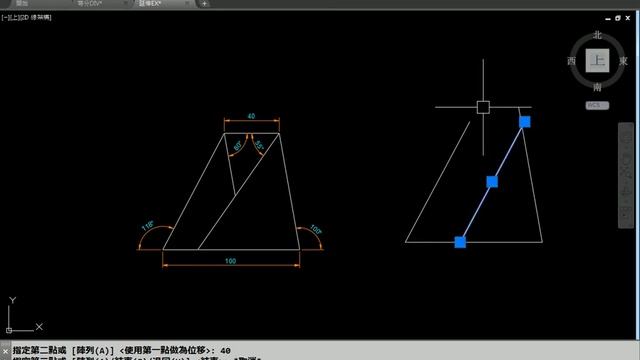Image resolution: width=640 pixels, height=360 pixels.
Task: Click the 100 dimension text below the trapezoid
Action: tap(231, 261)
